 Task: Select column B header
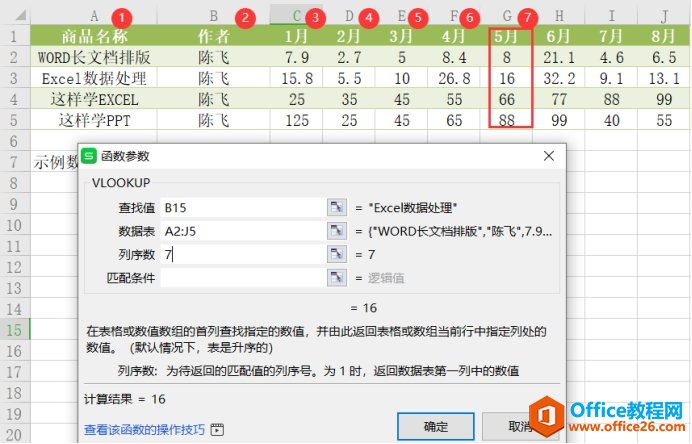click(x=214, y=16)
